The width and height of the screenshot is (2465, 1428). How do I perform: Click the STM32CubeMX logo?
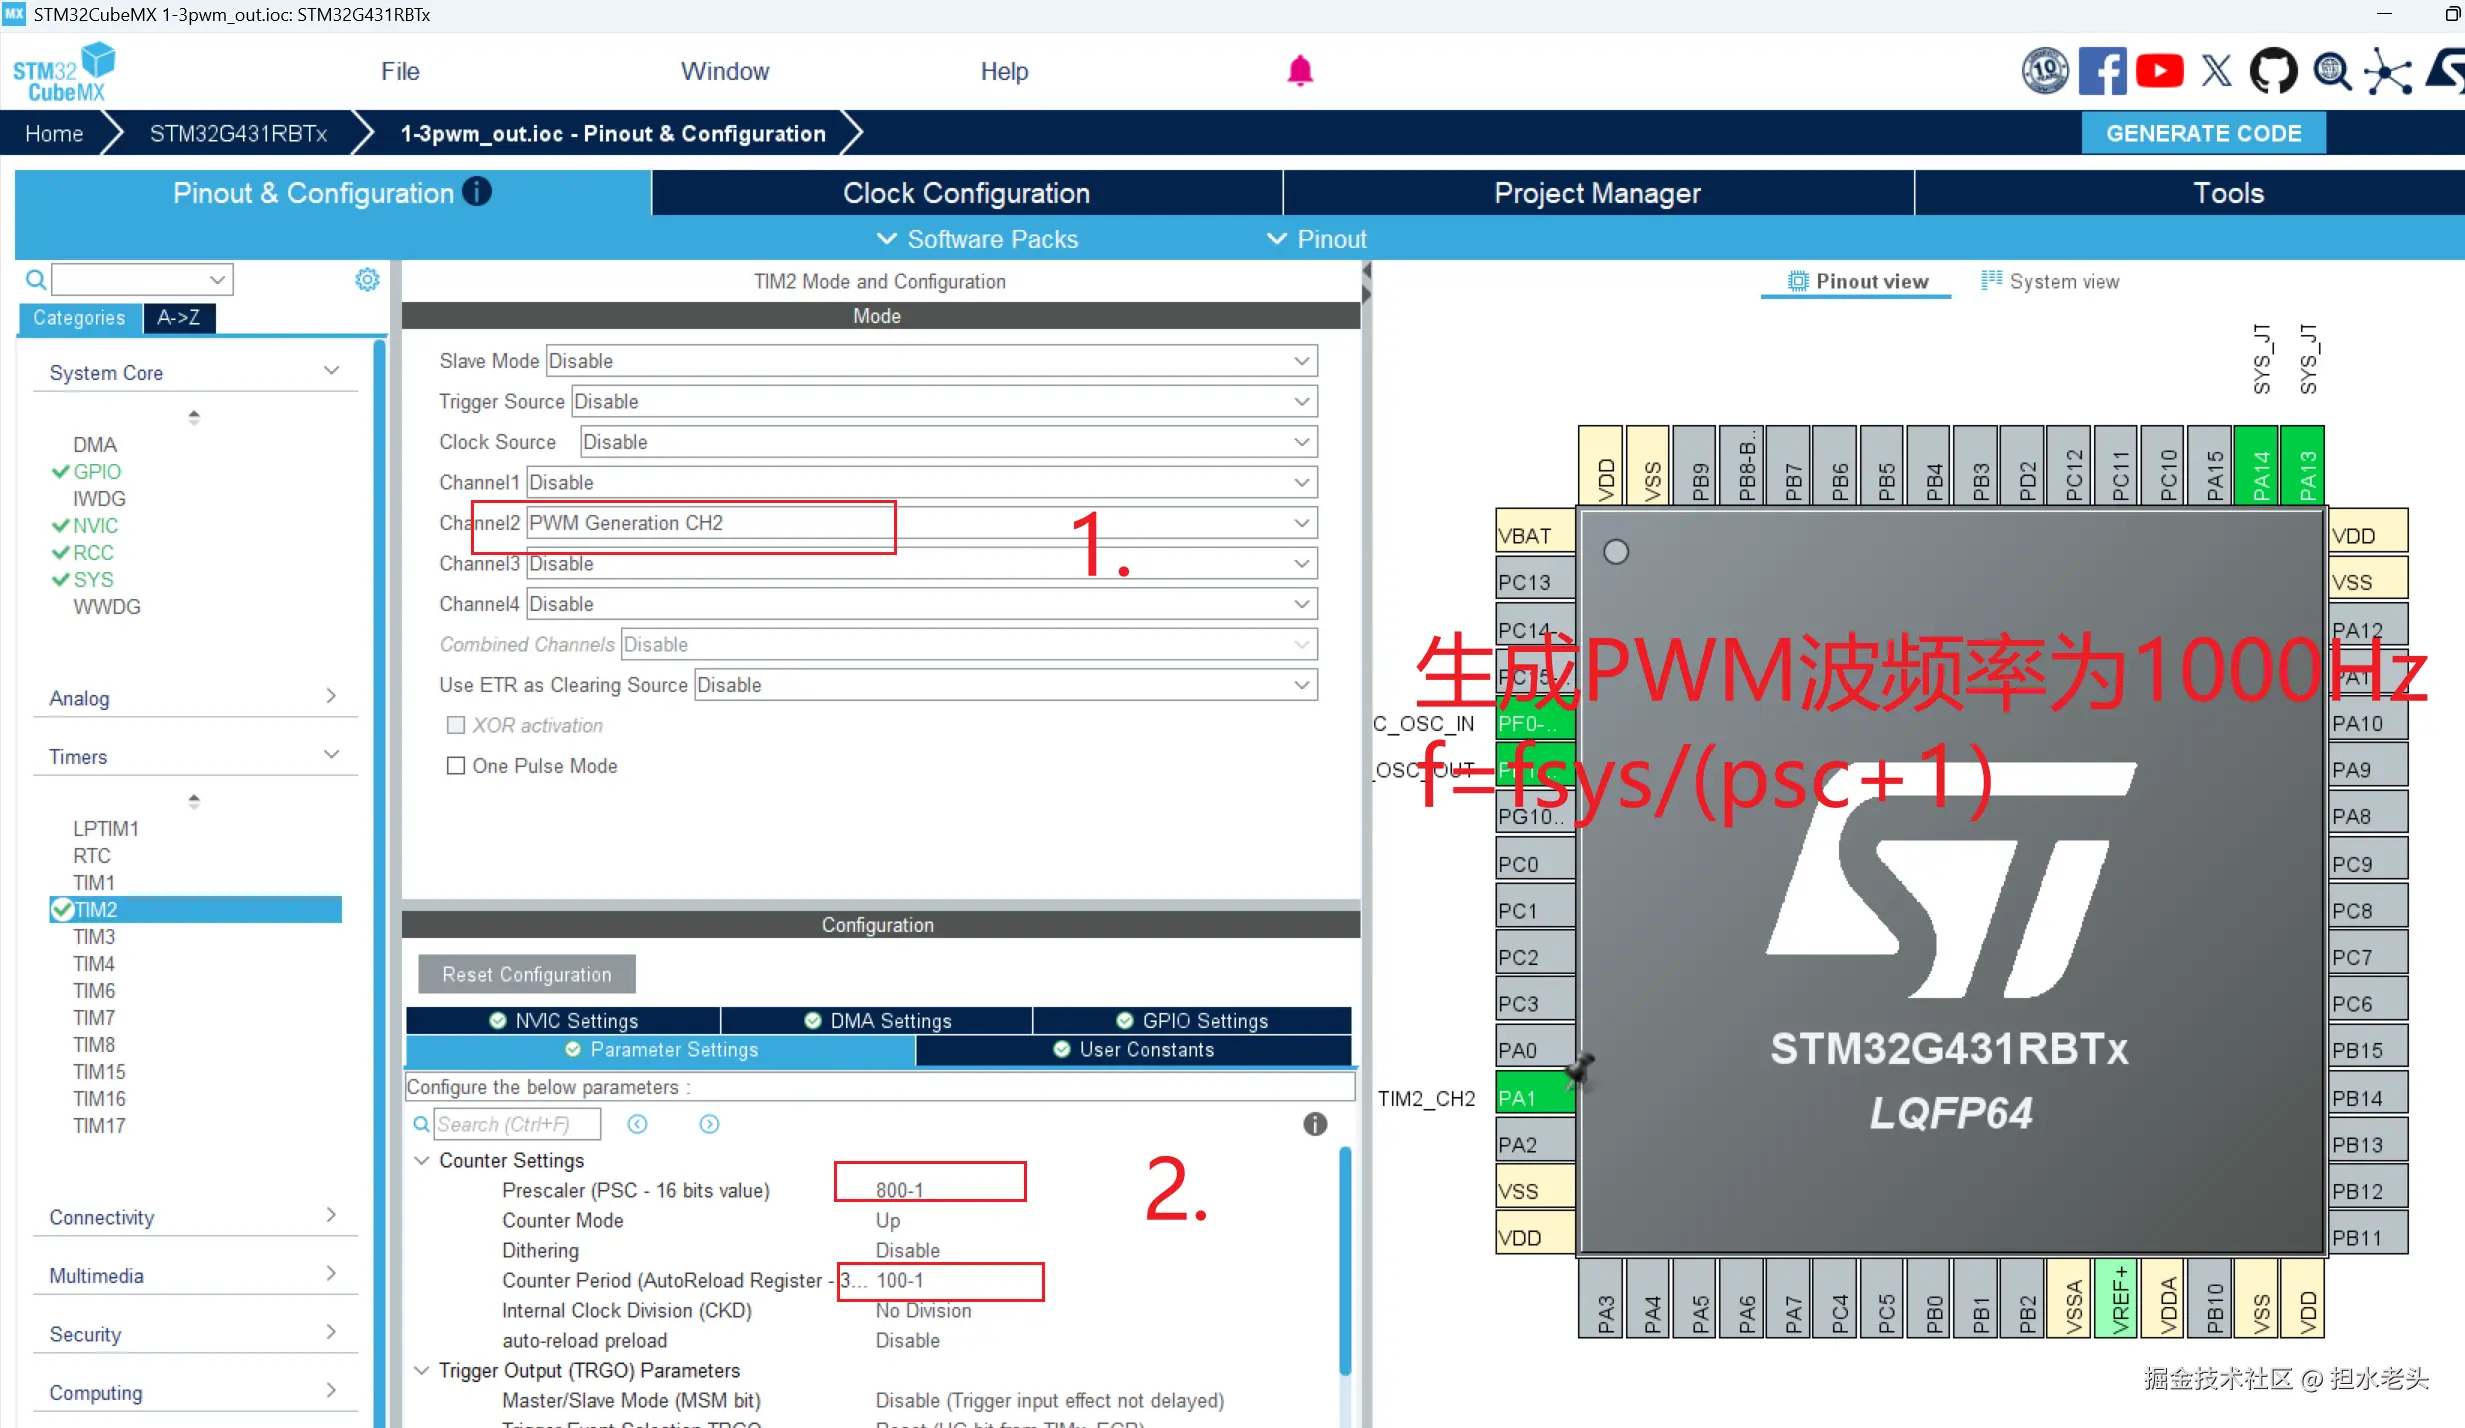tap(64, 72)
